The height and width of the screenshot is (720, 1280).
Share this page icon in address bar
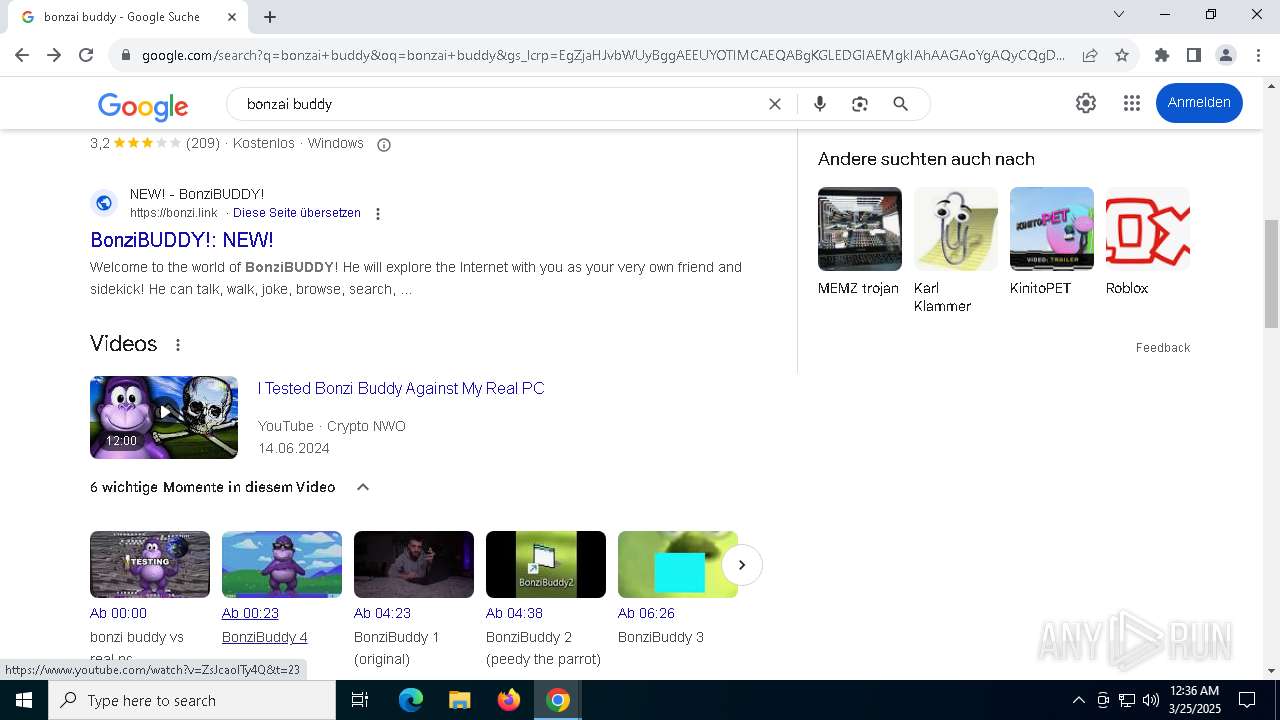[x=1090, y=55]
